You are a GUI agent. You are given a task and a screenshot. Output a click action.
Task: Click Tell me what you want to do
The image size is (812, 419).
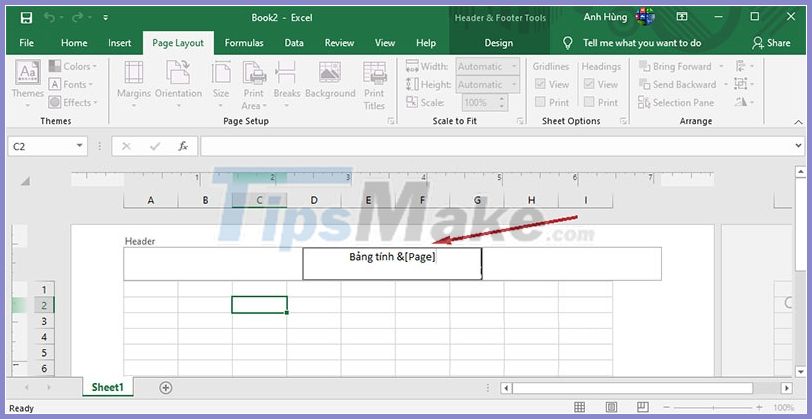(x=642, y=43)
